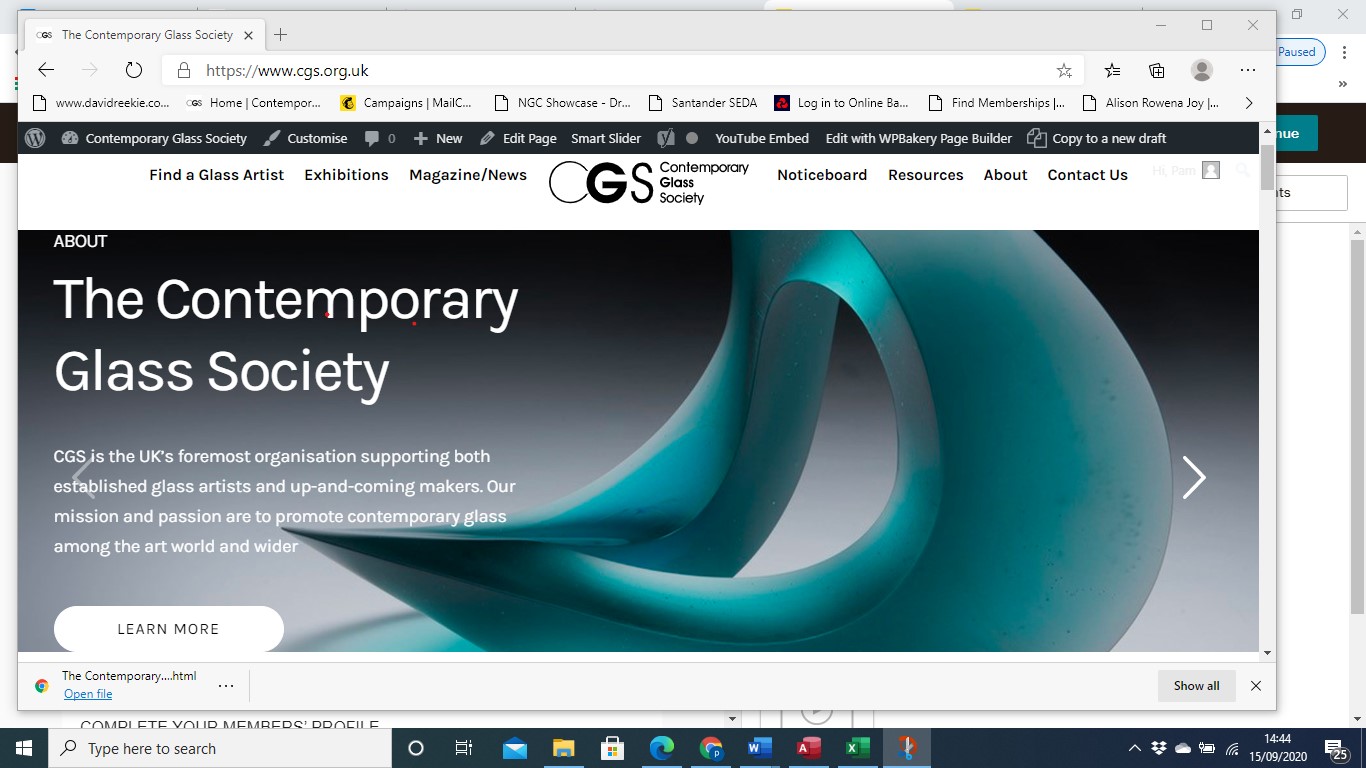Open Exhibitions nav item
Image resolution: width=1366 pixels, height=768 pixels.
point(346,175)
